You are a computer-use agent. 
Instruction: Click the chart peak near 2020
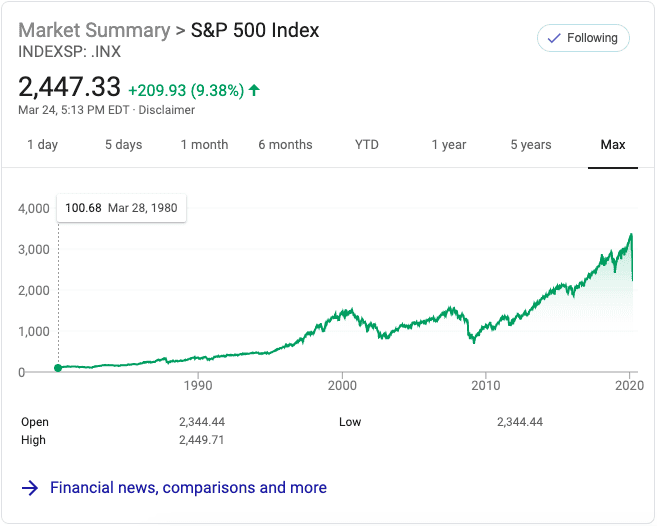[x=631, y=235]
